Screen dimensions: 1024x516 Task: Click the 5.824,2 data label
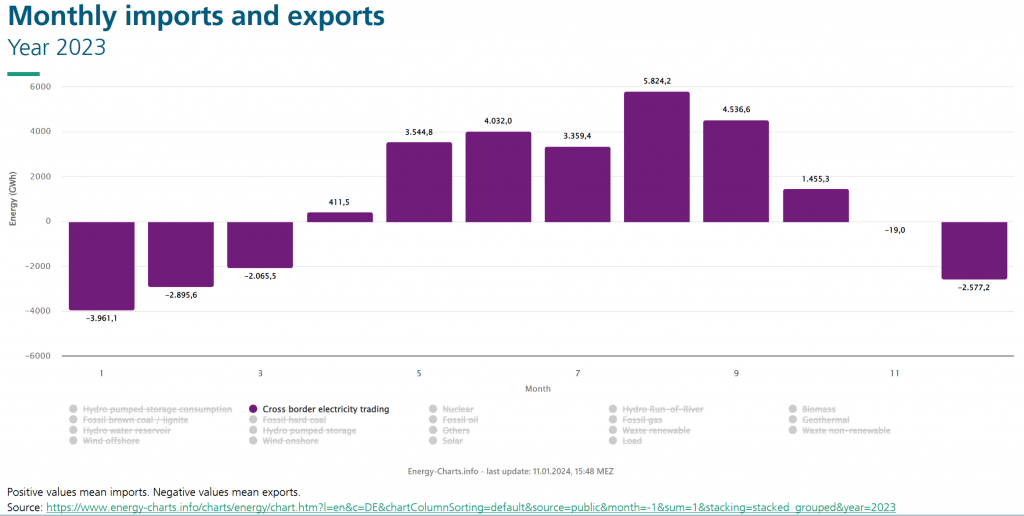pos(657,81)
